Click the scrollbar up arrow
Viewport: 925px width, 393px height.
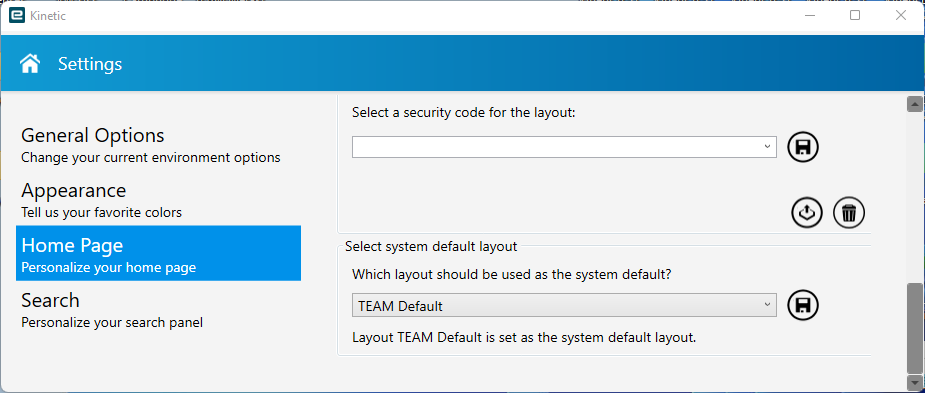(x=914, y=104)
